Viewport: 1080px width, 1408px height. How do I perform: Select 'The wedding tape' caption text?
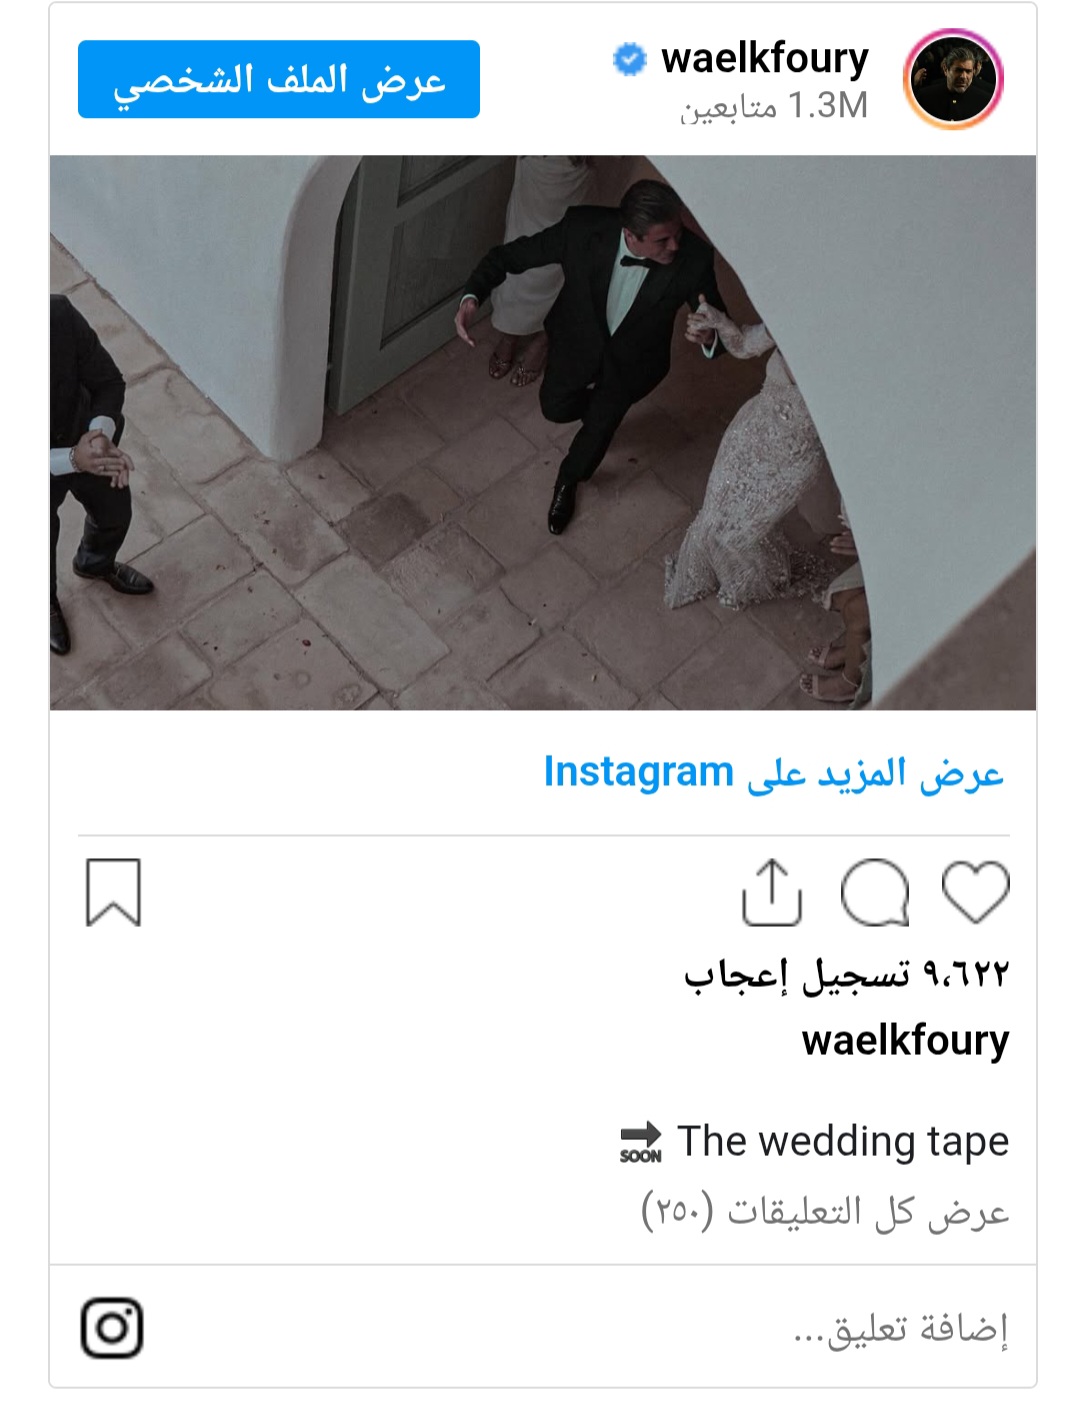coord(843,1141)
